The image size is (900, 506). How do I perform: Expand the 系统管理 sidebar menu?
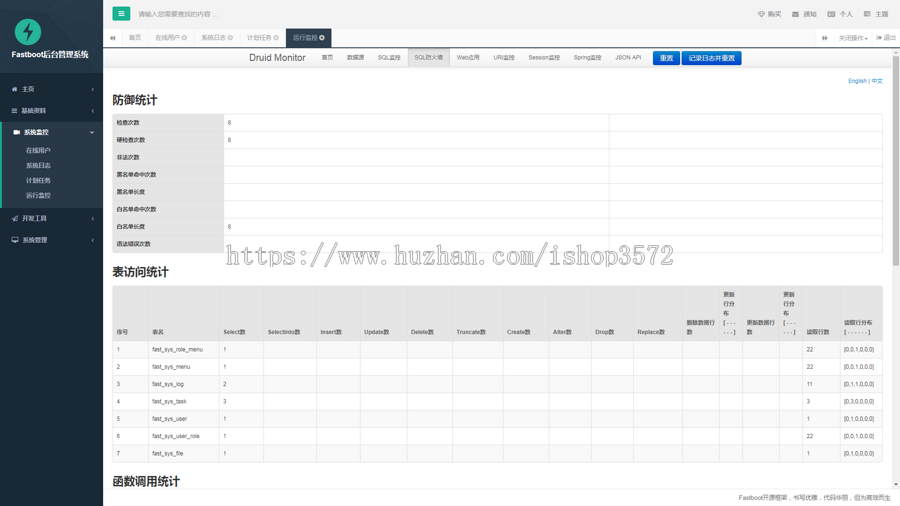(52, 240)
